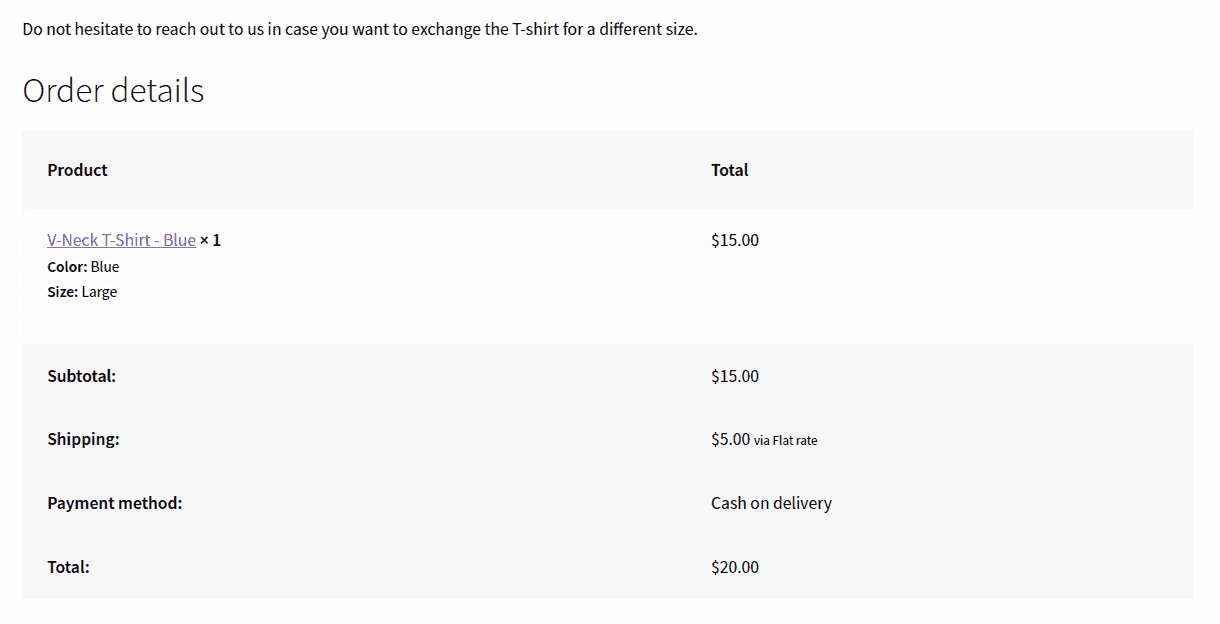Image resolution: width=1220 pixels, height=624 pixels.
Task: Click the order total $20.00
Action: [x=735, y=567]
